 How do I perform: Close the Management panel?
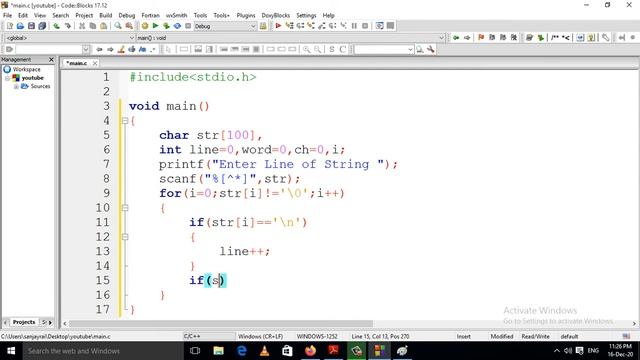pos(51,60)
